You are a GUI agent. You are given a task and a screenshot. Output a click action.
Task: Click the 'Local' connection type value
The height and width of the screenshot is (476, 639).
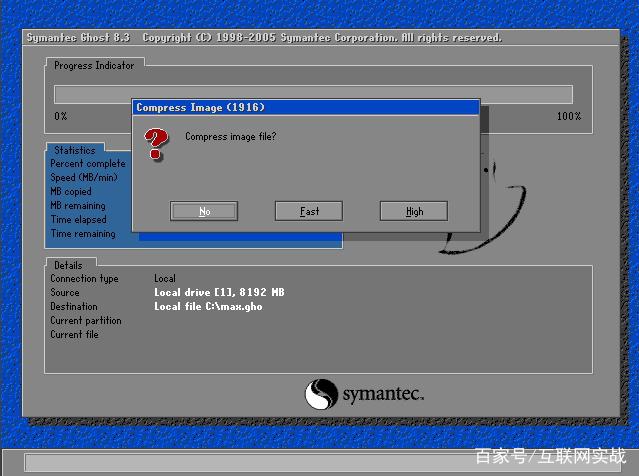click(x=165, y=278)
